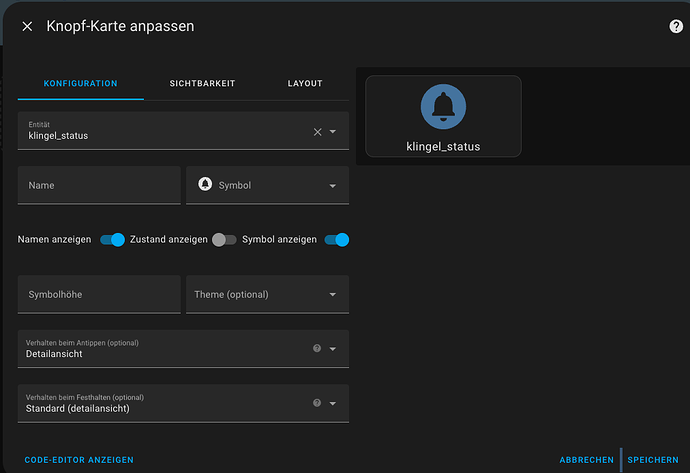This screenshot has width=690, height=473.
Task: Close the Knopf-Karte anpassen dialog
Action: 27,26
